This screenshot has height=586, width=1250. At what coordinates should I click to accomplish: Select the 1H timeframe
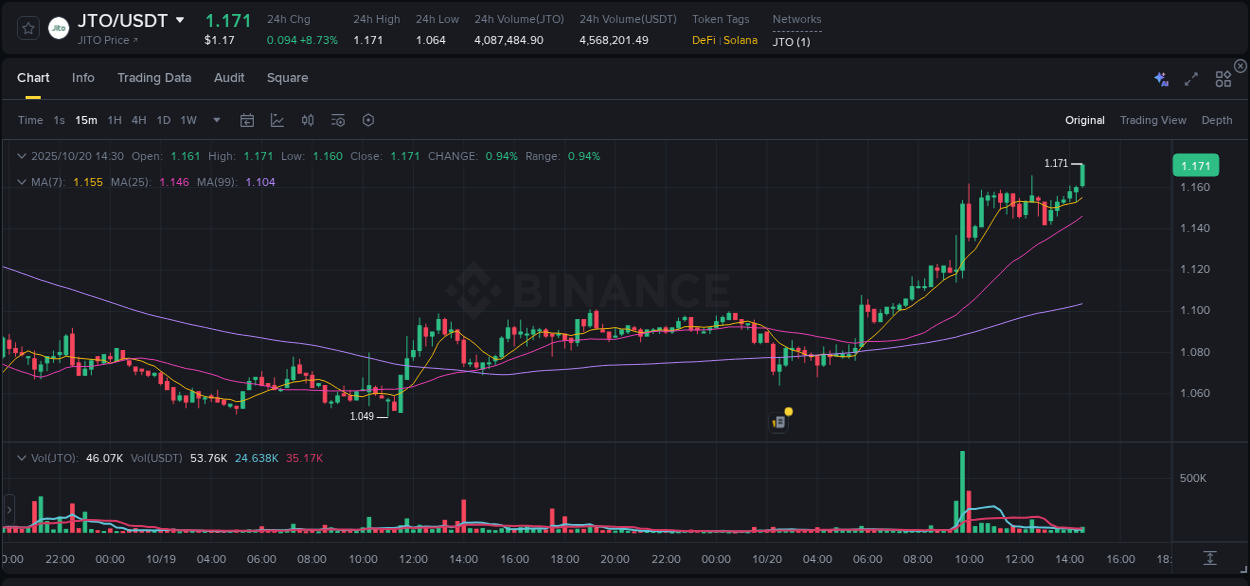click(x=115, y=120)
